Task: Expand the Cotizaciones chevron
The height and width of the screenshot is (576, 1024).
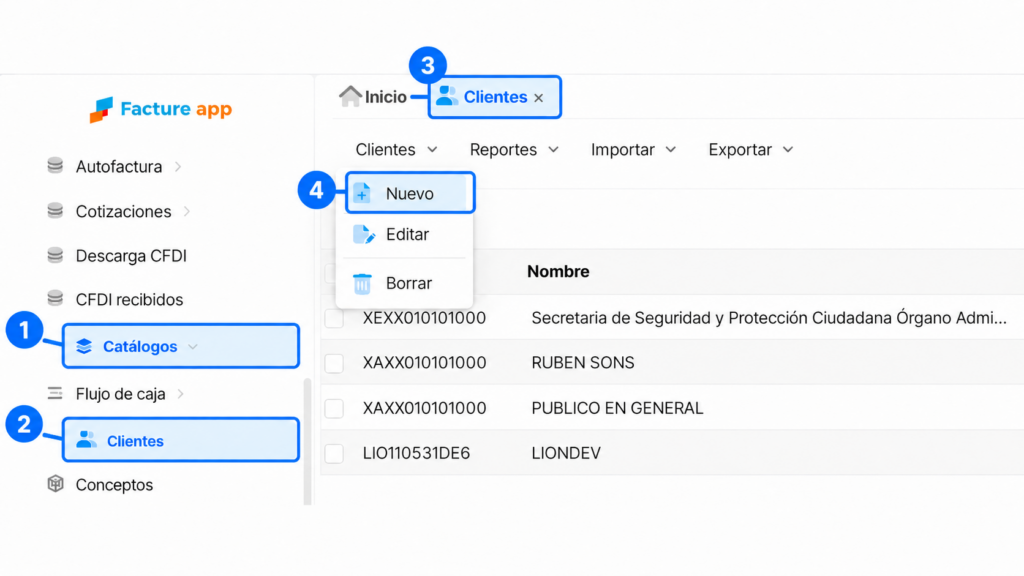Action: click(187, 212)
